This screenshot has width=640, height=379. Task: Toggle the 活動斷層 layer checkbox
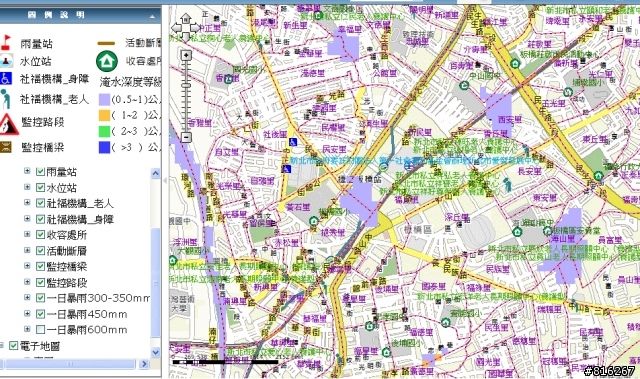[x=40, y=250]
